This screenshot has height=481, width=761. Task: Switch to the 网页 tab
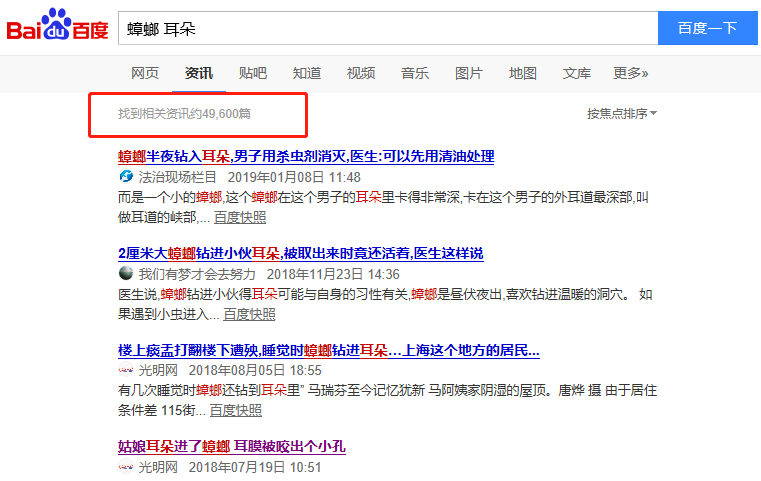pos(145,73)
